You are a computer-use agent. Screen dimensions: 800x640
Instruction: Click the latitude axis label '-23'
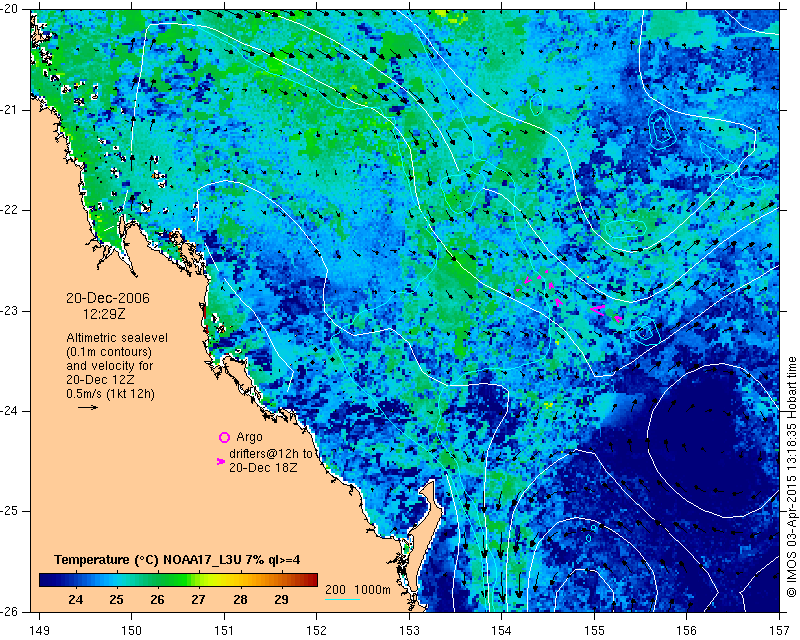(x=9, y=310)
